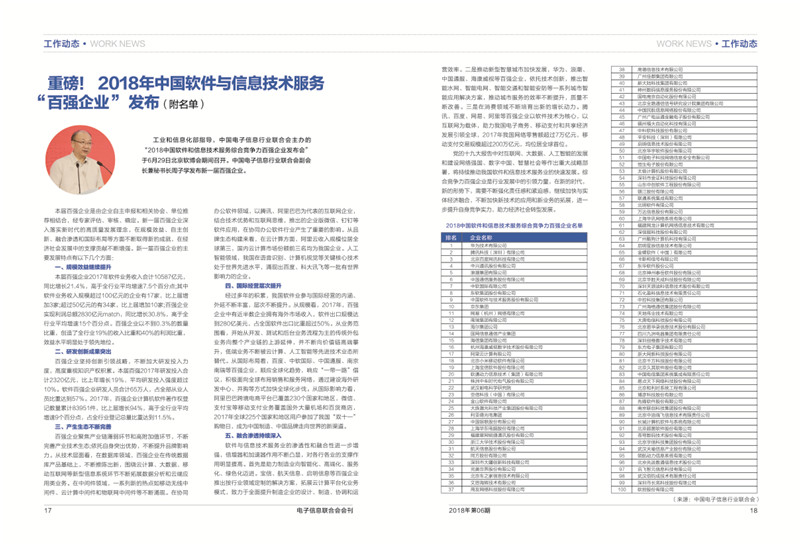Click right page header "WORK NEWS • 工作动态"
The width and height of the screenshot is (800, 546).
click(707, 44)
